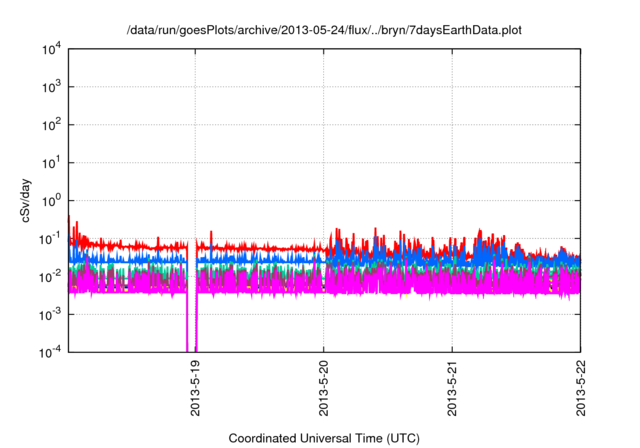Click the 10^-2 y-axis tick label
The image size is (640, 448).
click(50, 277)
